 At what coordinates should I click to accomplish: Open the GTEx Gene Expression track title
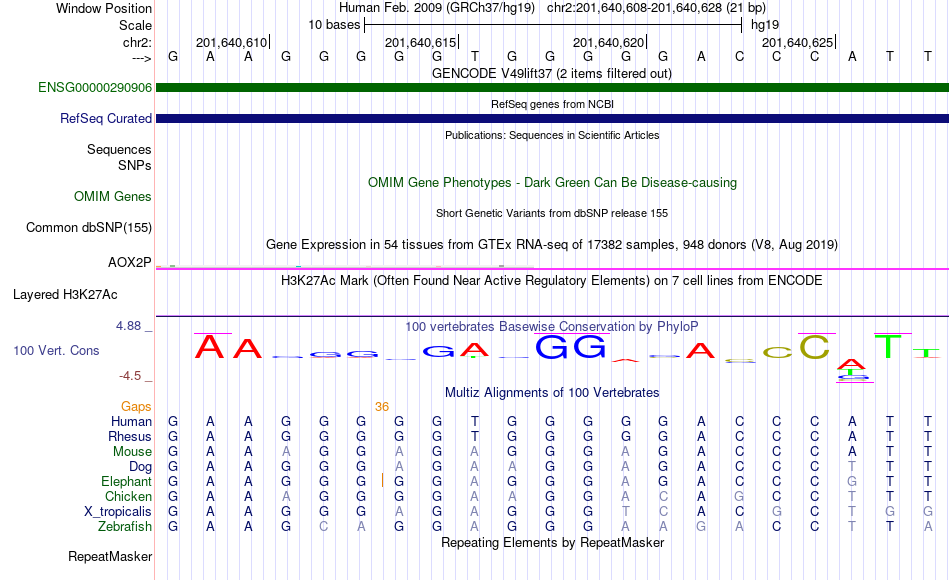point(552,244)
